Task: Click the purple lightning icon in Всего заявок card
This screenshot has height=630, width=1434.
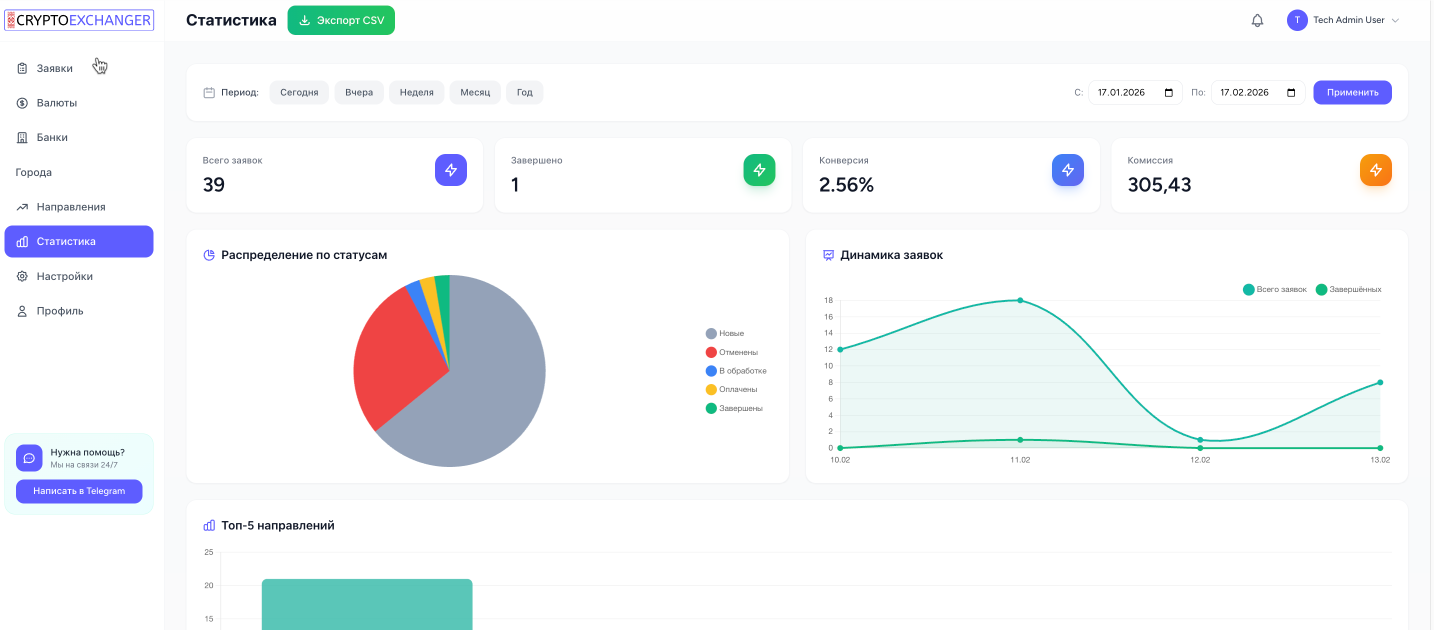Action: coord(451,170)
